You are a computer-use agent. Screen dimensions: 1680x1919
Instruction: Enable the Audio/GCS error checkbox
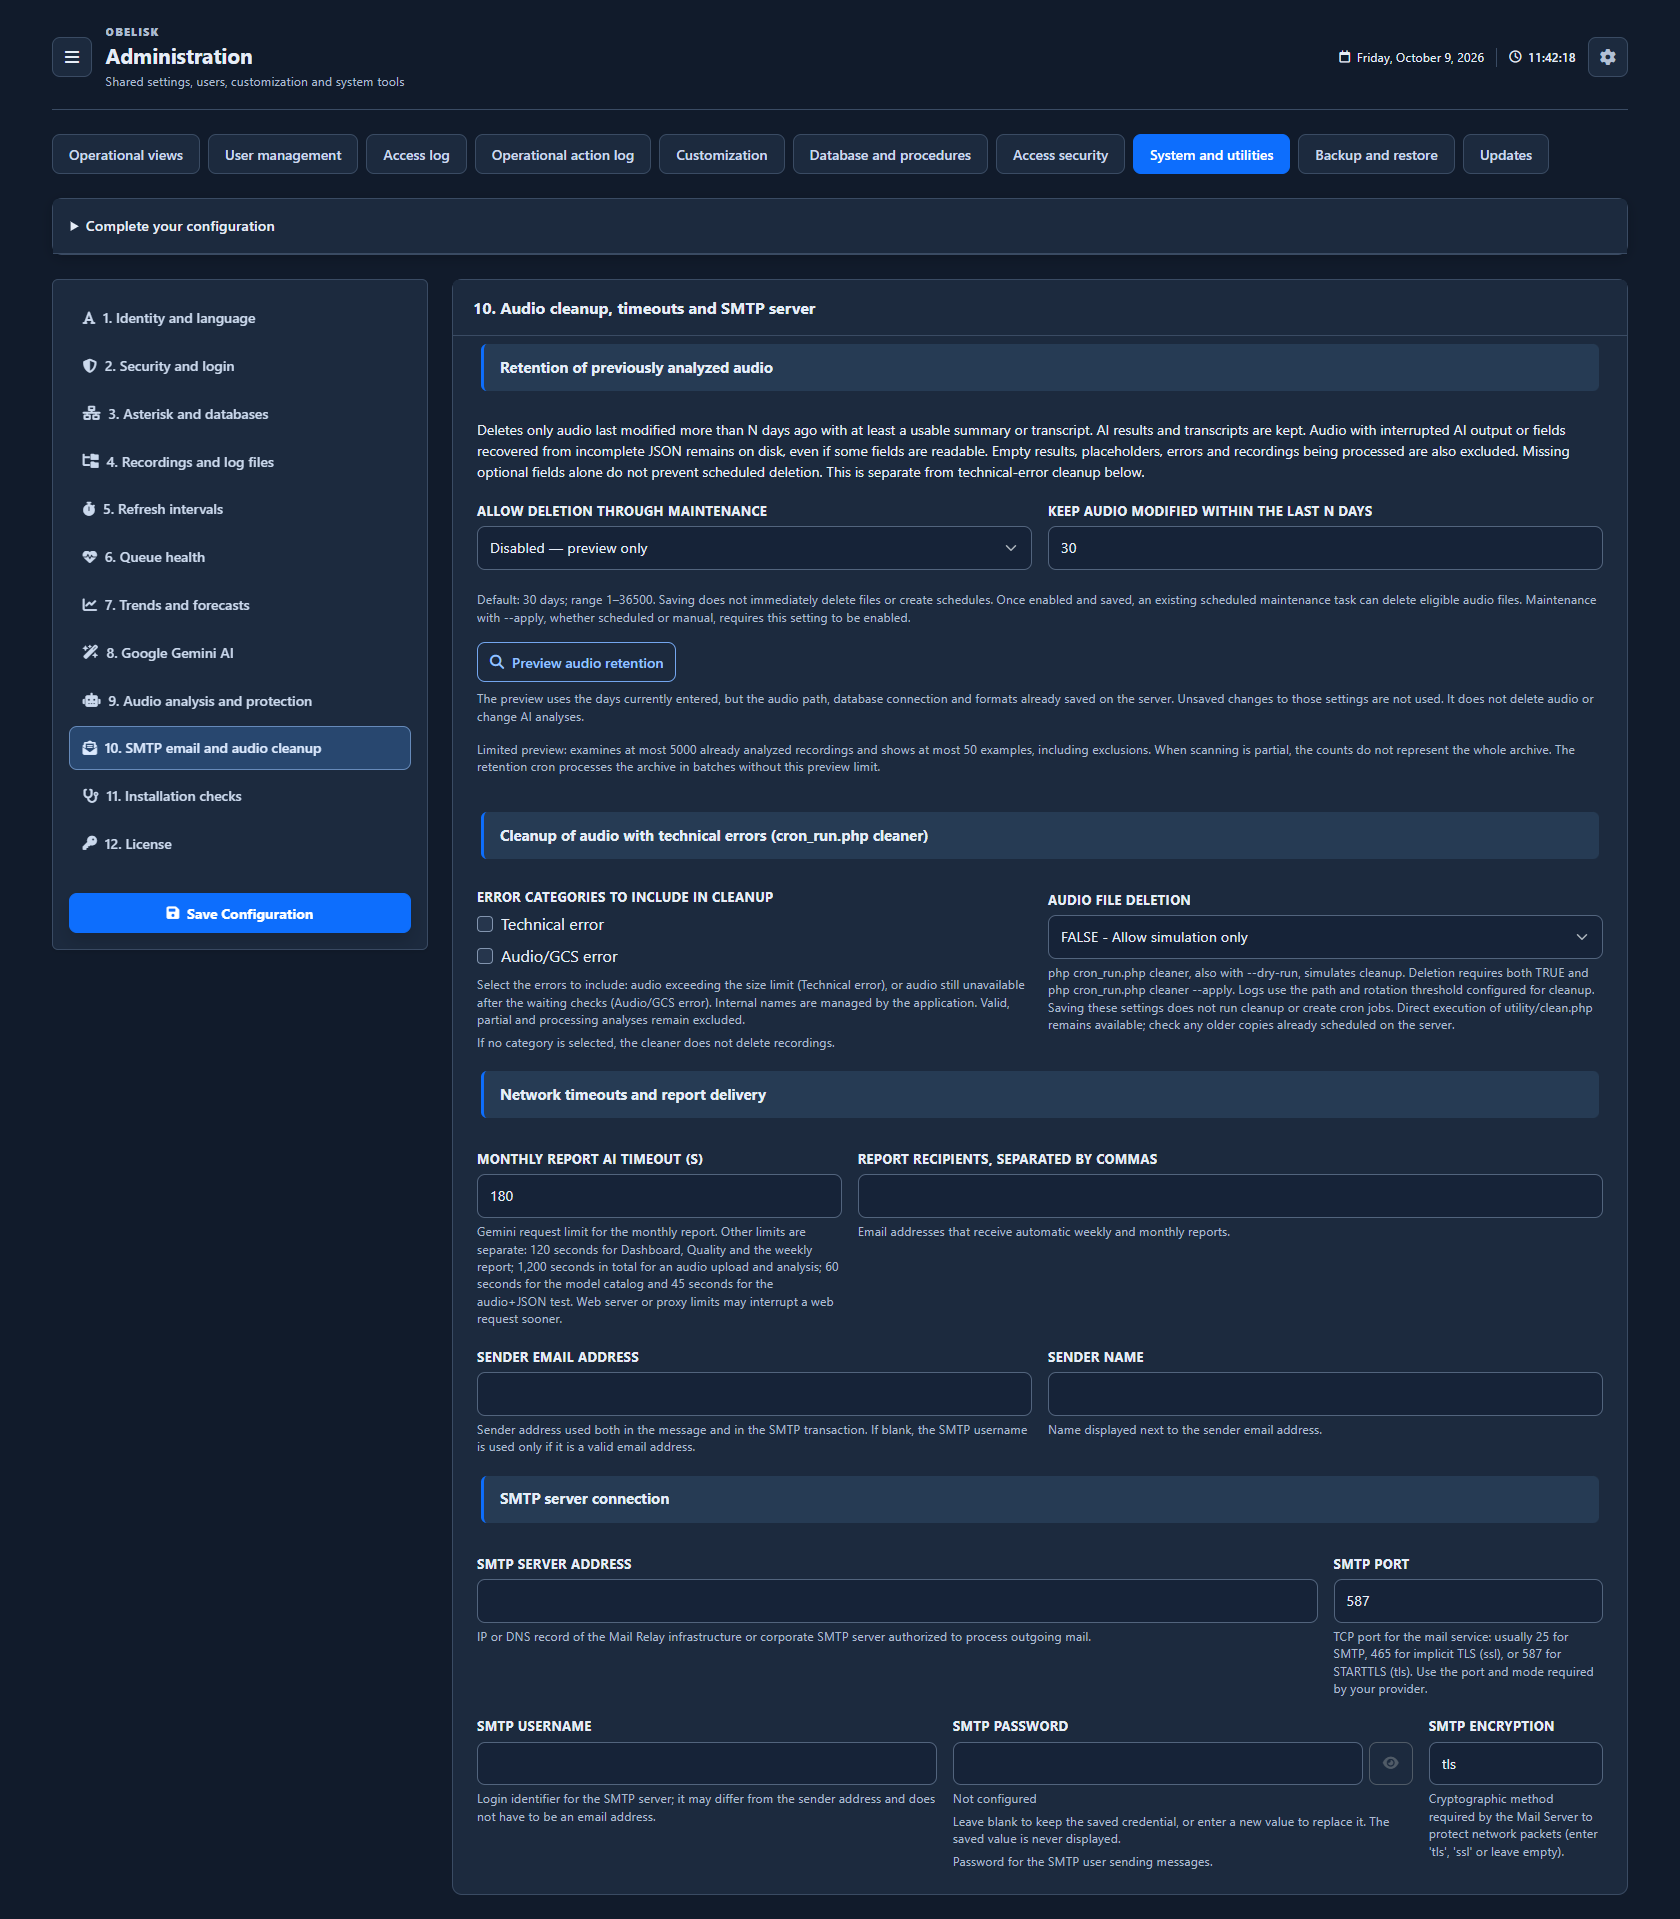485,956
